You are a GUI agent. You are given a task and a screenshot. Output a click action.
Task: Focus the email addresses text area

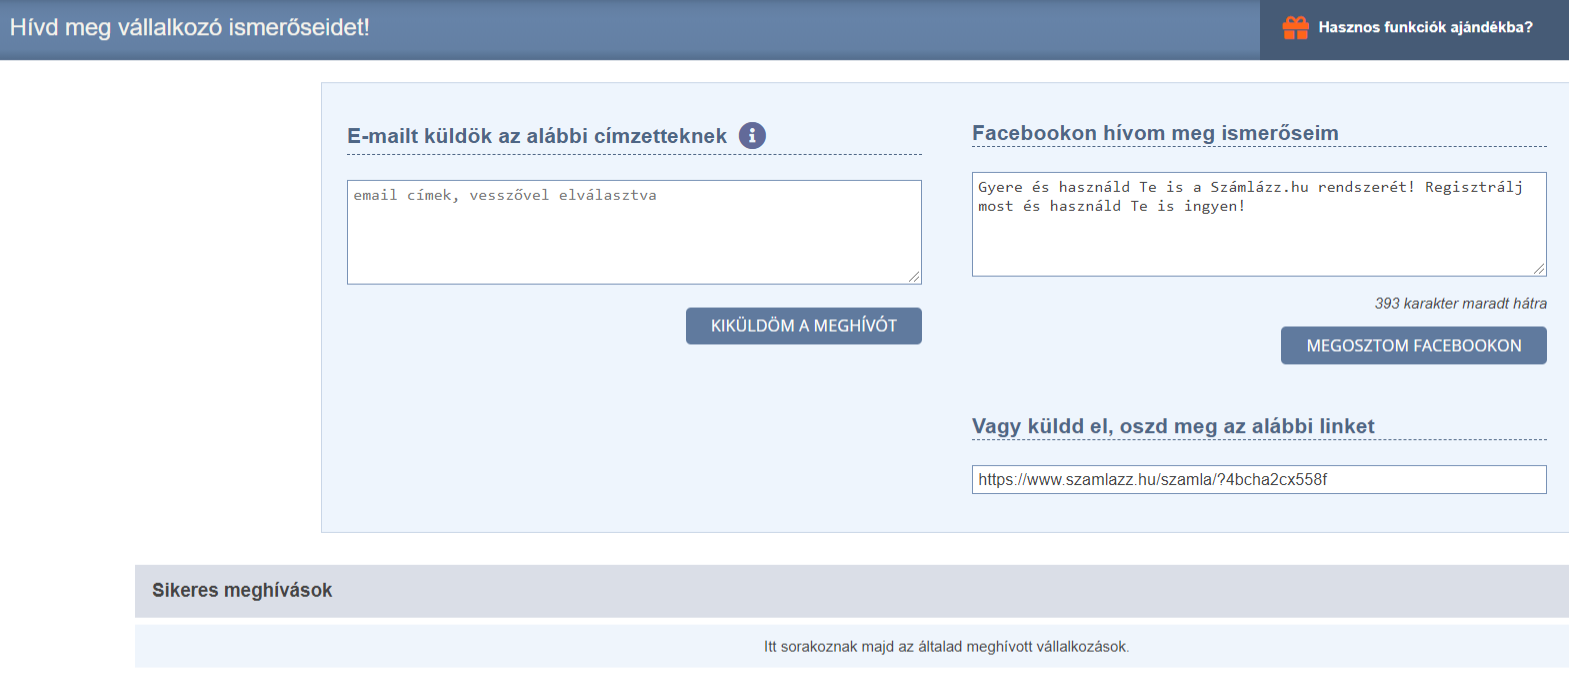click(x=633, y=232)
